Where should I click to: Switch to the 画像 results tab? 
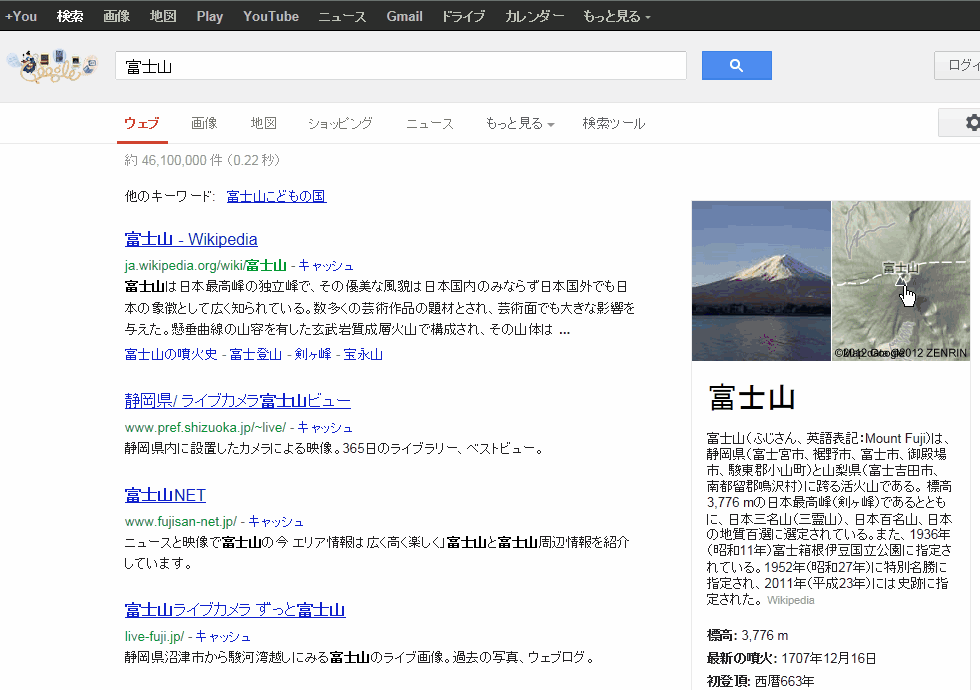coord(204,123)
